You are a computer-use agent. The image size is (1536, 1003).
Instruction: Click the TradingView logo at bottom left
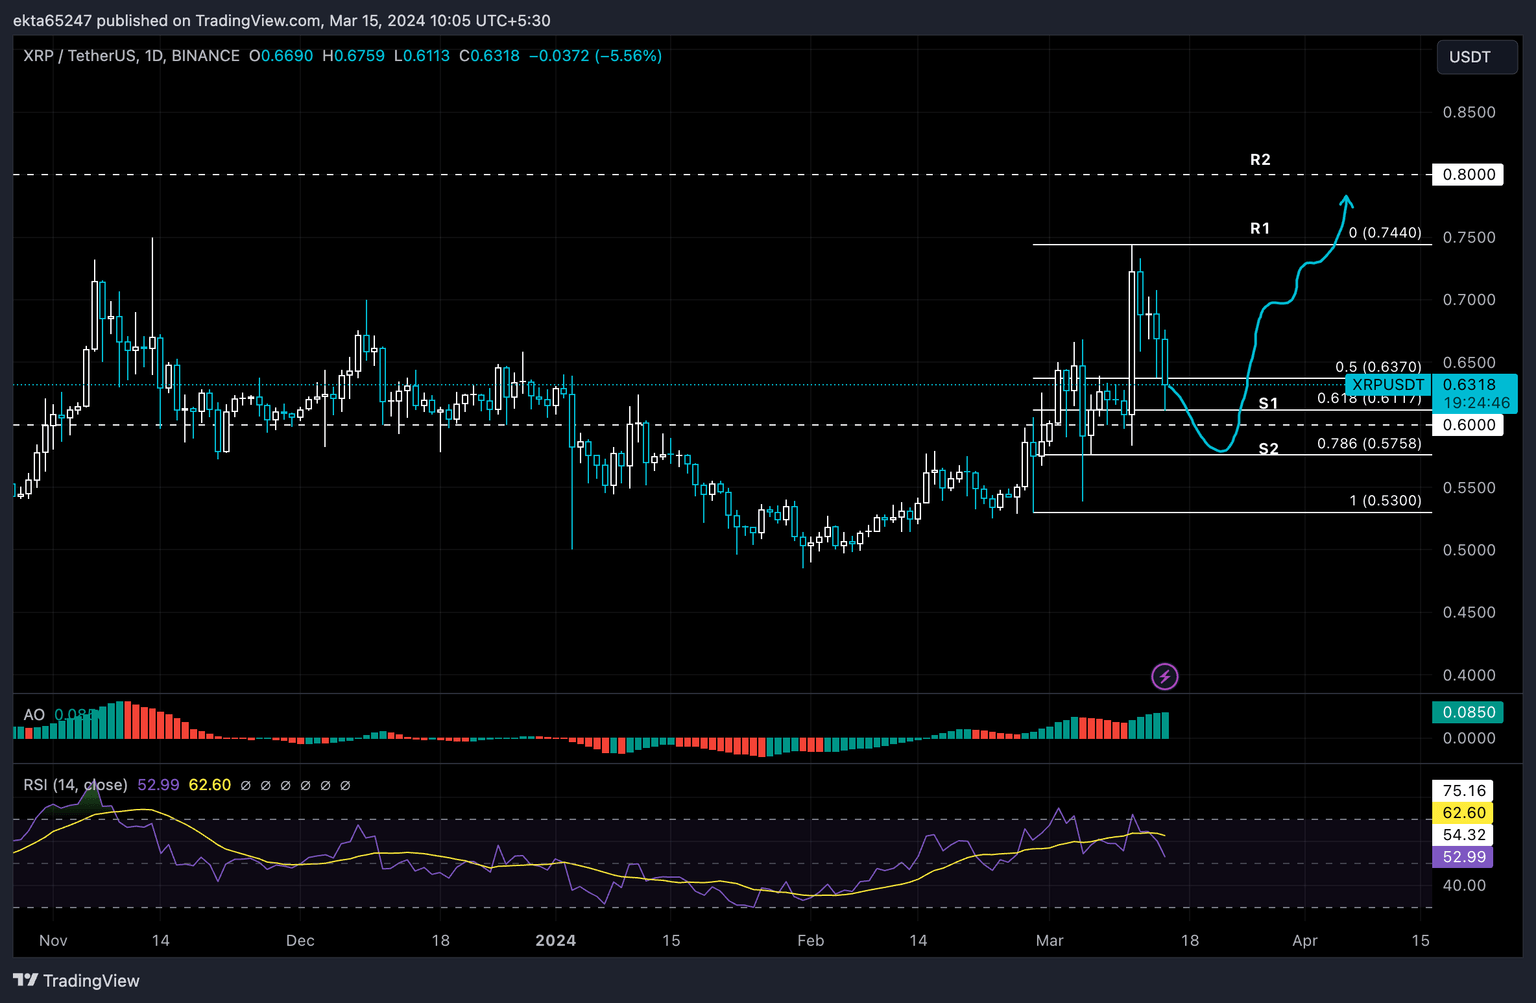[27, 980]
